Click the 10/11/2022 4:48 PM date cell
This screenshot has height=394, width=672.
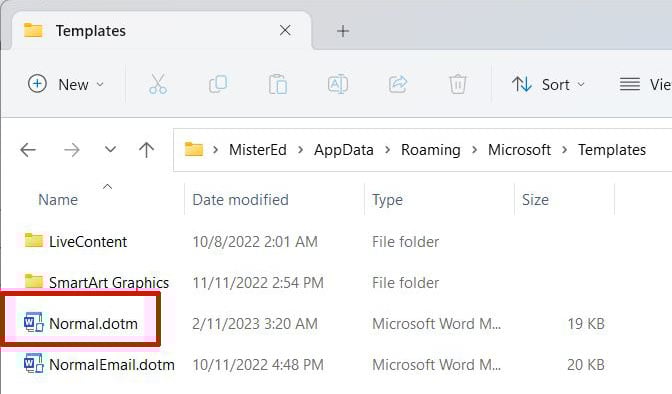[x=258, y=365]
